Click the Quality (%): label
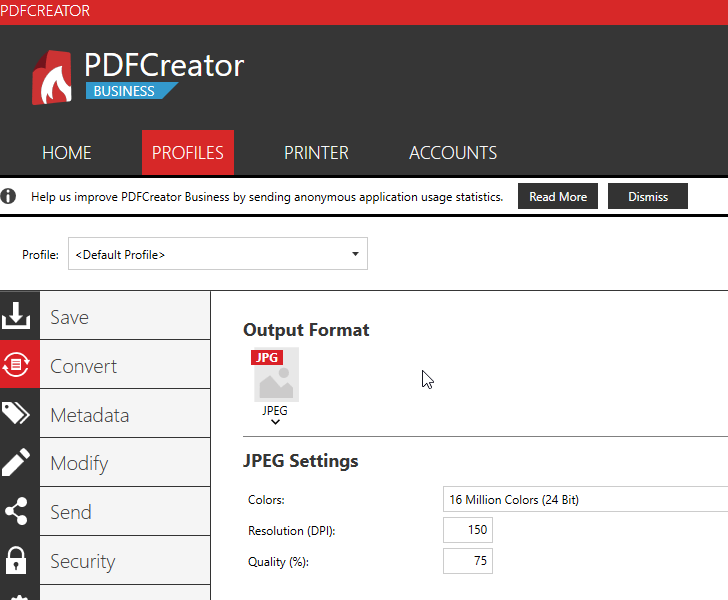The image size is (728, 600). click(x=278, y=562)
